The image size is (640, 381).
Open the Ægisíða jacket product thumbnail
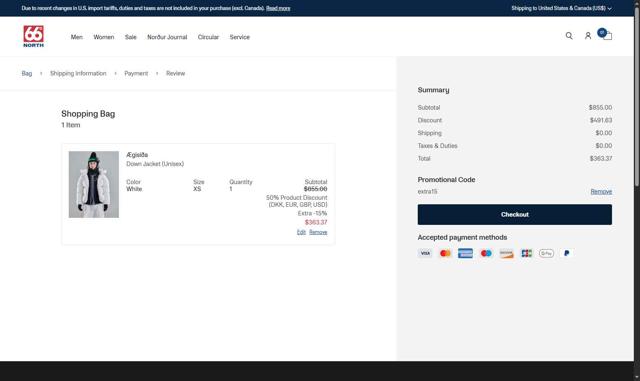[x=94, y=184]
